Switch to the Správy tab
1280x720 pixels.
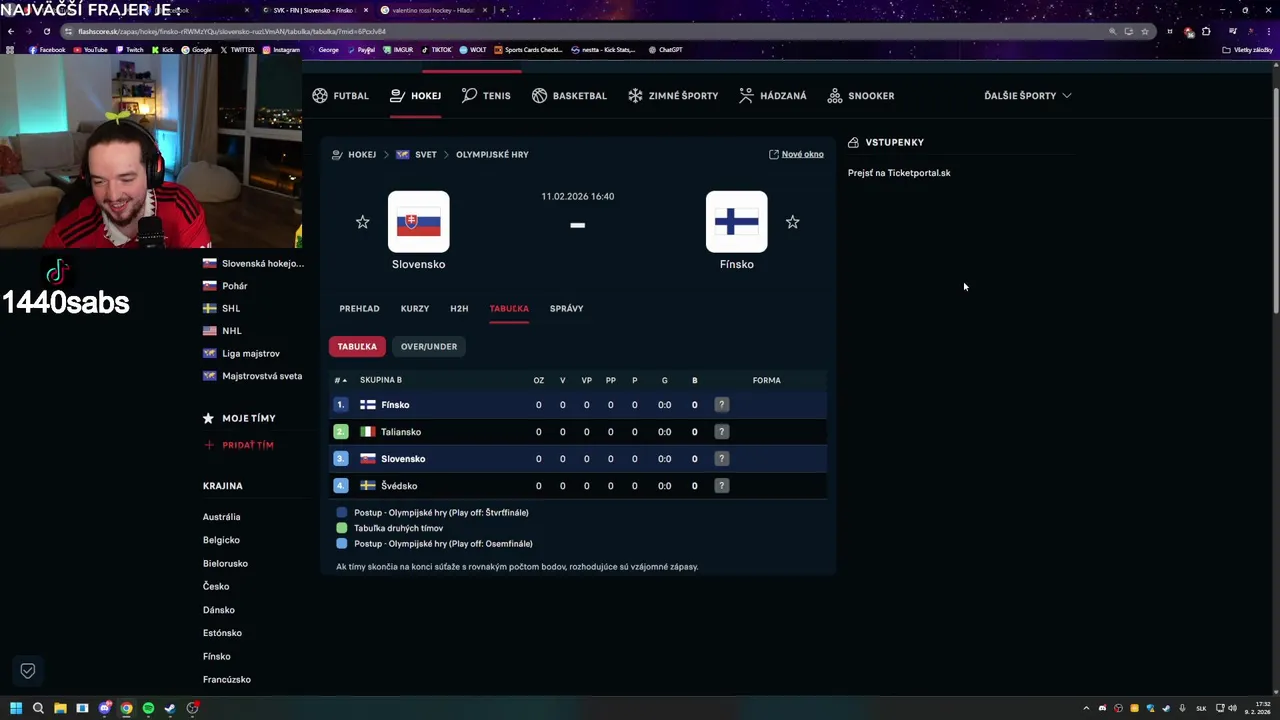point(566,309)
